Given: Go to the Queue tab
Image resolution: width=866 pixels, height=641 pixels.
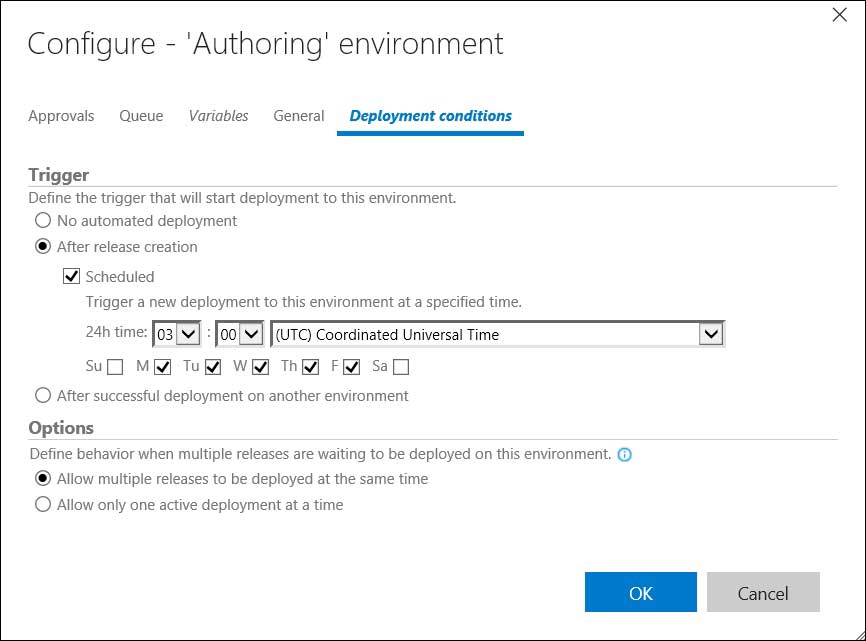Looking at the screenshot, I should [x=141, y=116].
